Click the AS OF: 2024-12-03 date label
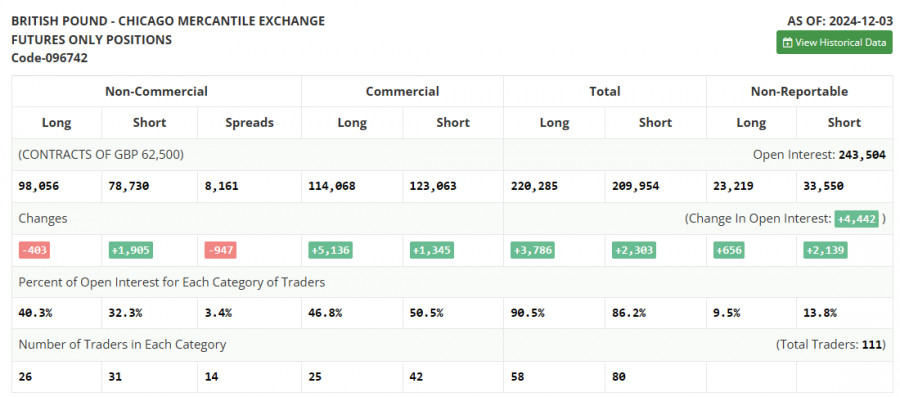The width and height of the screenshot is (900, 397). (x=840, y=21)
